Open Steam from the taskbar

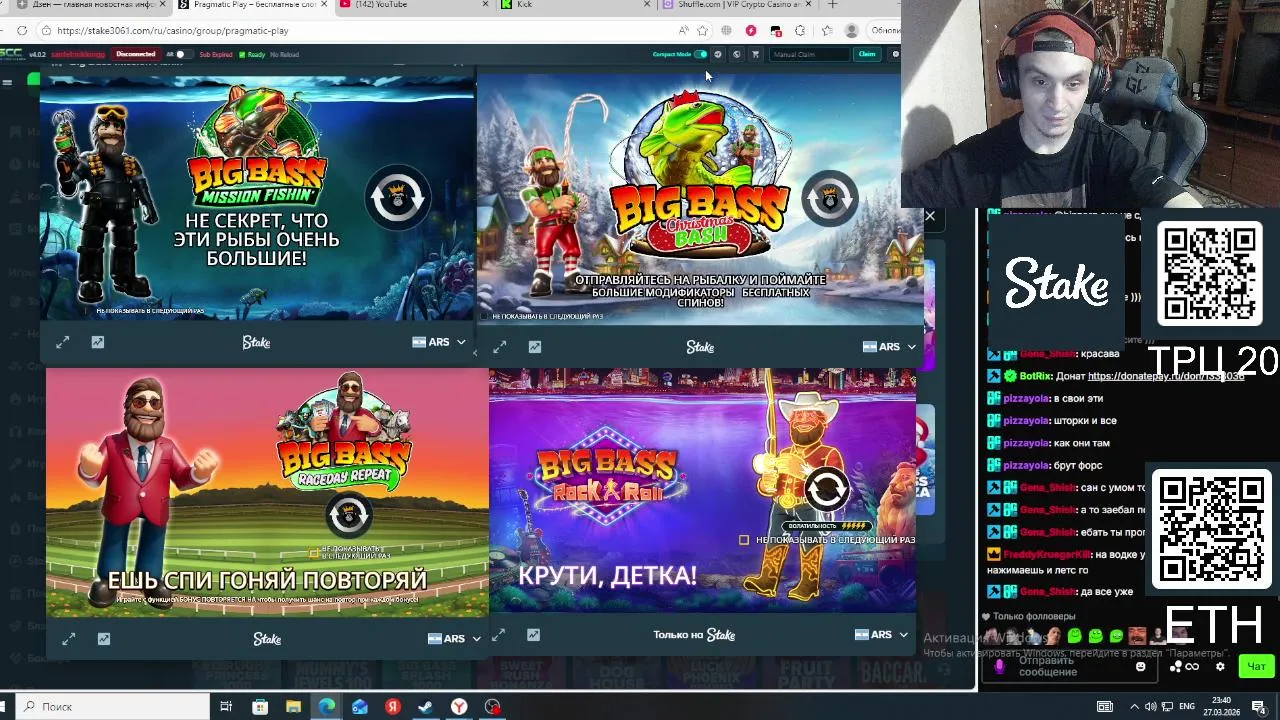pos(425,707)
